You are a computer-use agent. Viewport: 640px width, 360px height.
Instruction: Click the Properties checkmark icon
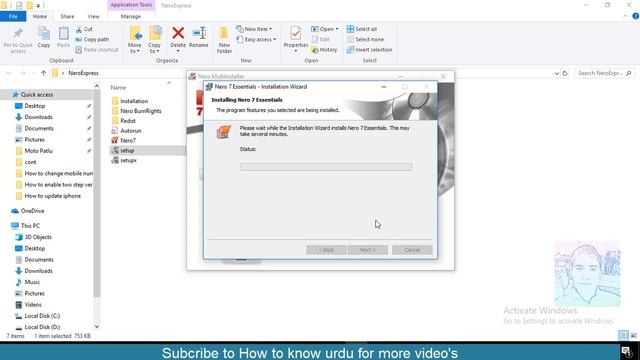[x=296, y=33]
